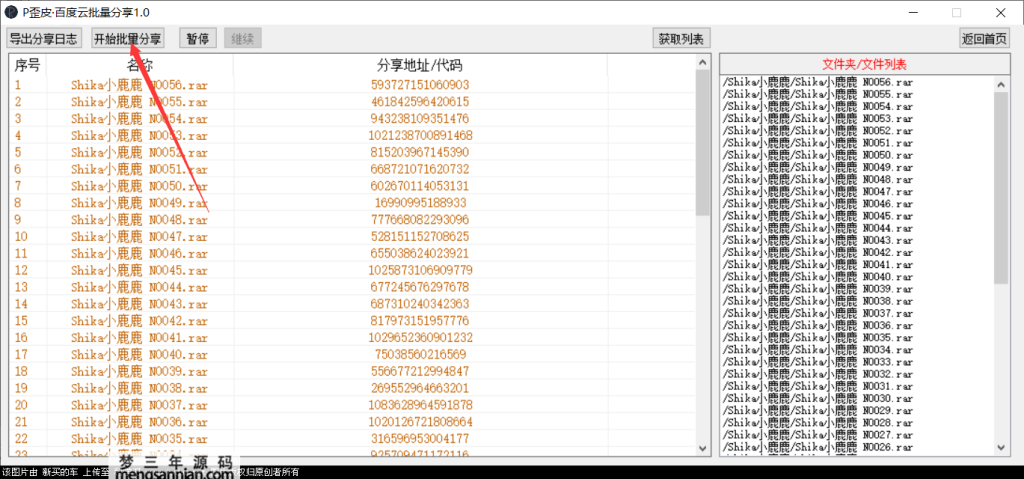Click share code 75038560216569
The height and width of the screenshot is (479, 1024).
click(420, 354)
